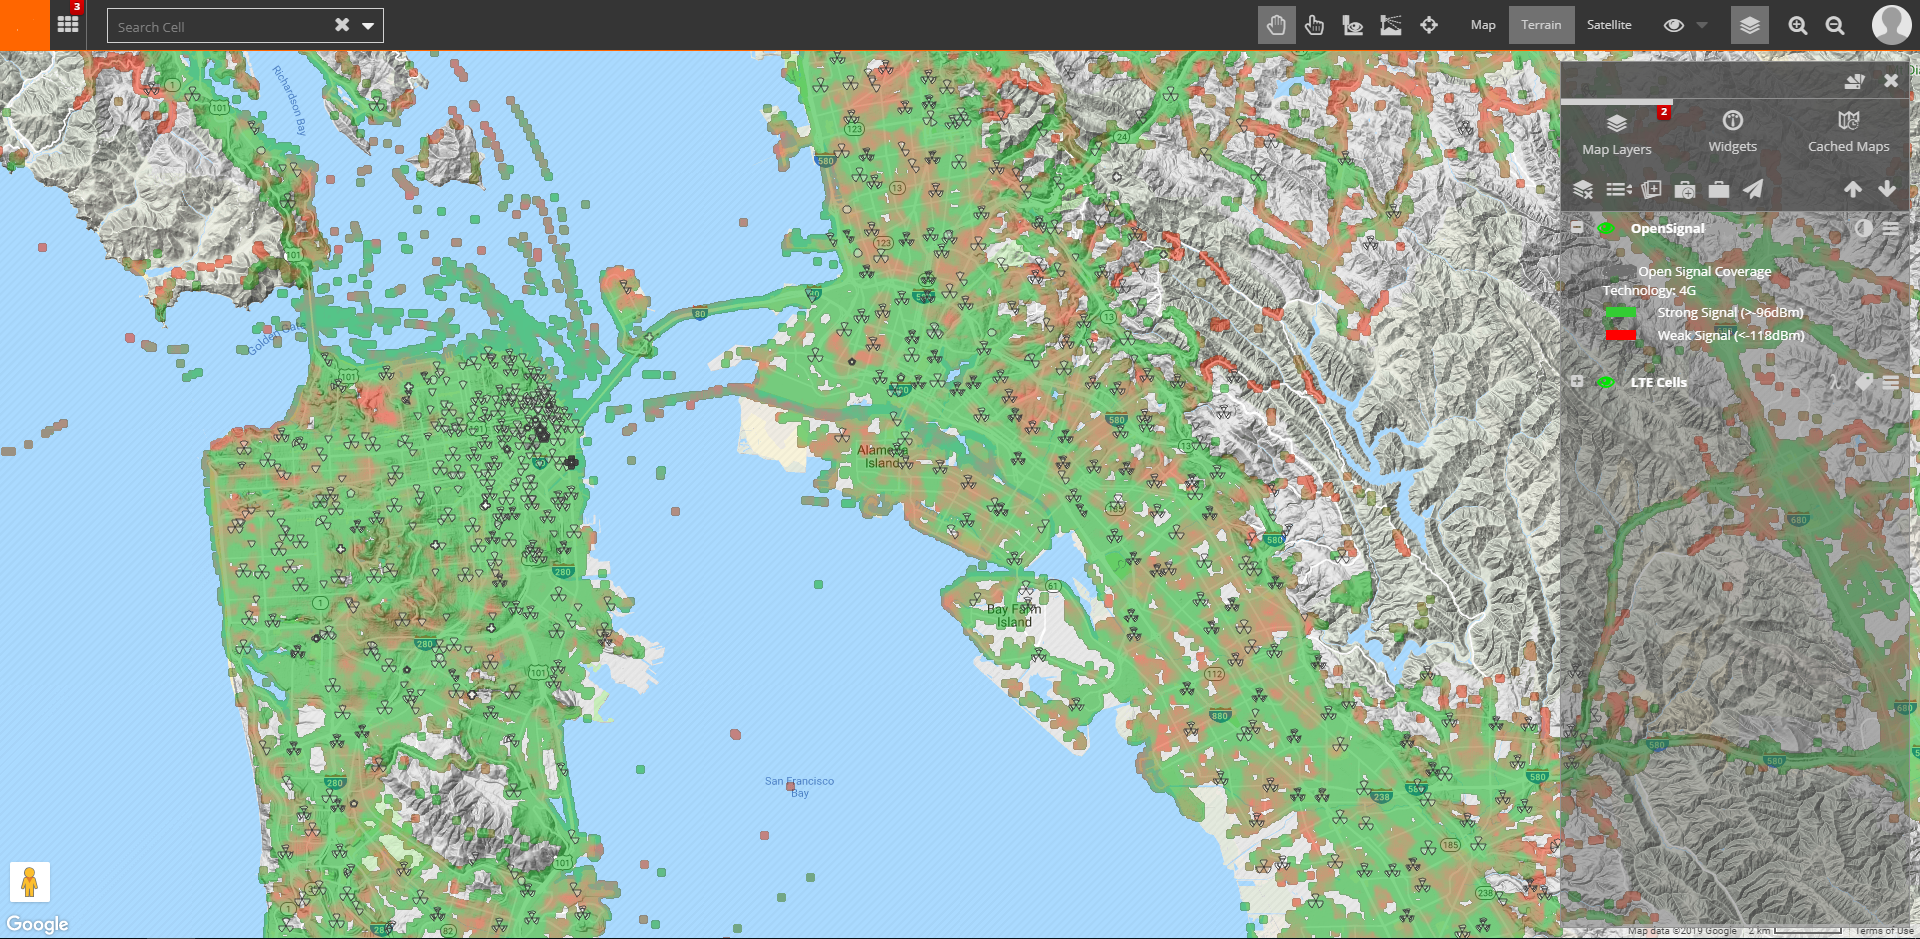Click the green Strong Signal swatch
The width and height of the screenshot is (1920, 939).
[1620, 313]
